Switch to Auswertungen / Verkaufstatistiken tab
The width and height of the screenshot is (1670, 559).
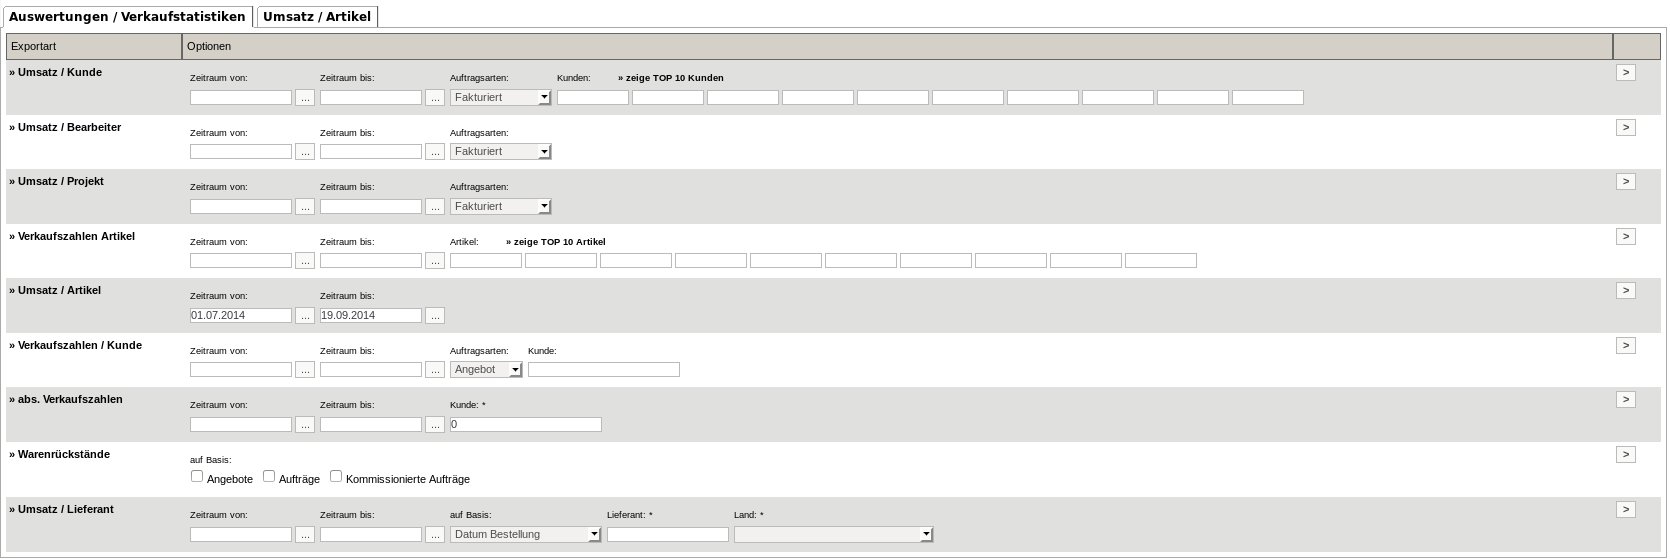[127, 16]
